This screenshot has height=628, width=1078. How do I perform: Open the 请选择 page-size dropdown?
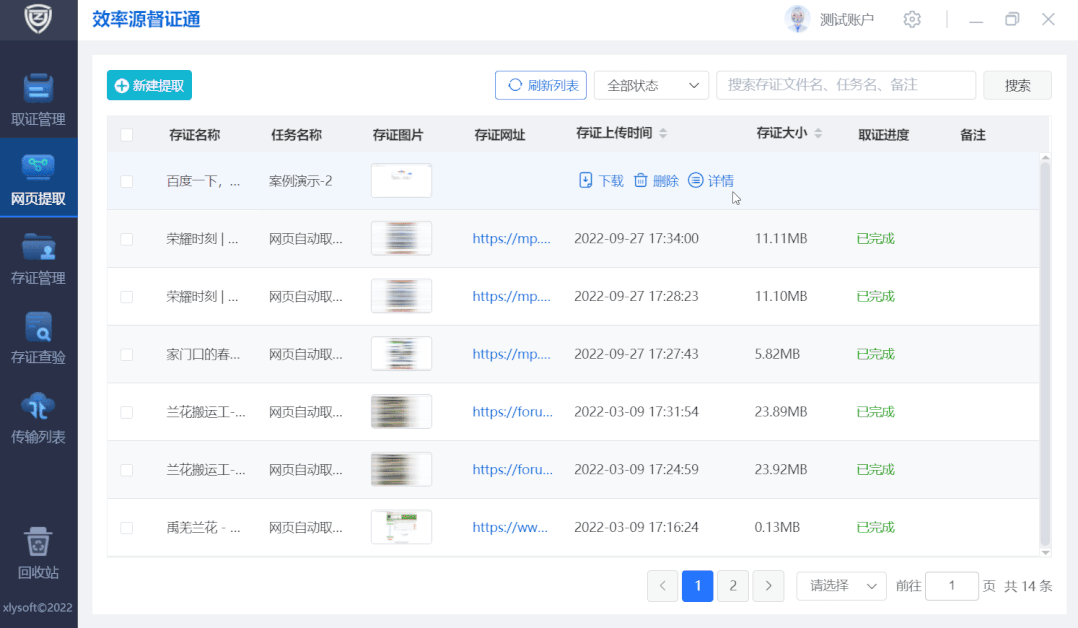[x=842, y=586]
